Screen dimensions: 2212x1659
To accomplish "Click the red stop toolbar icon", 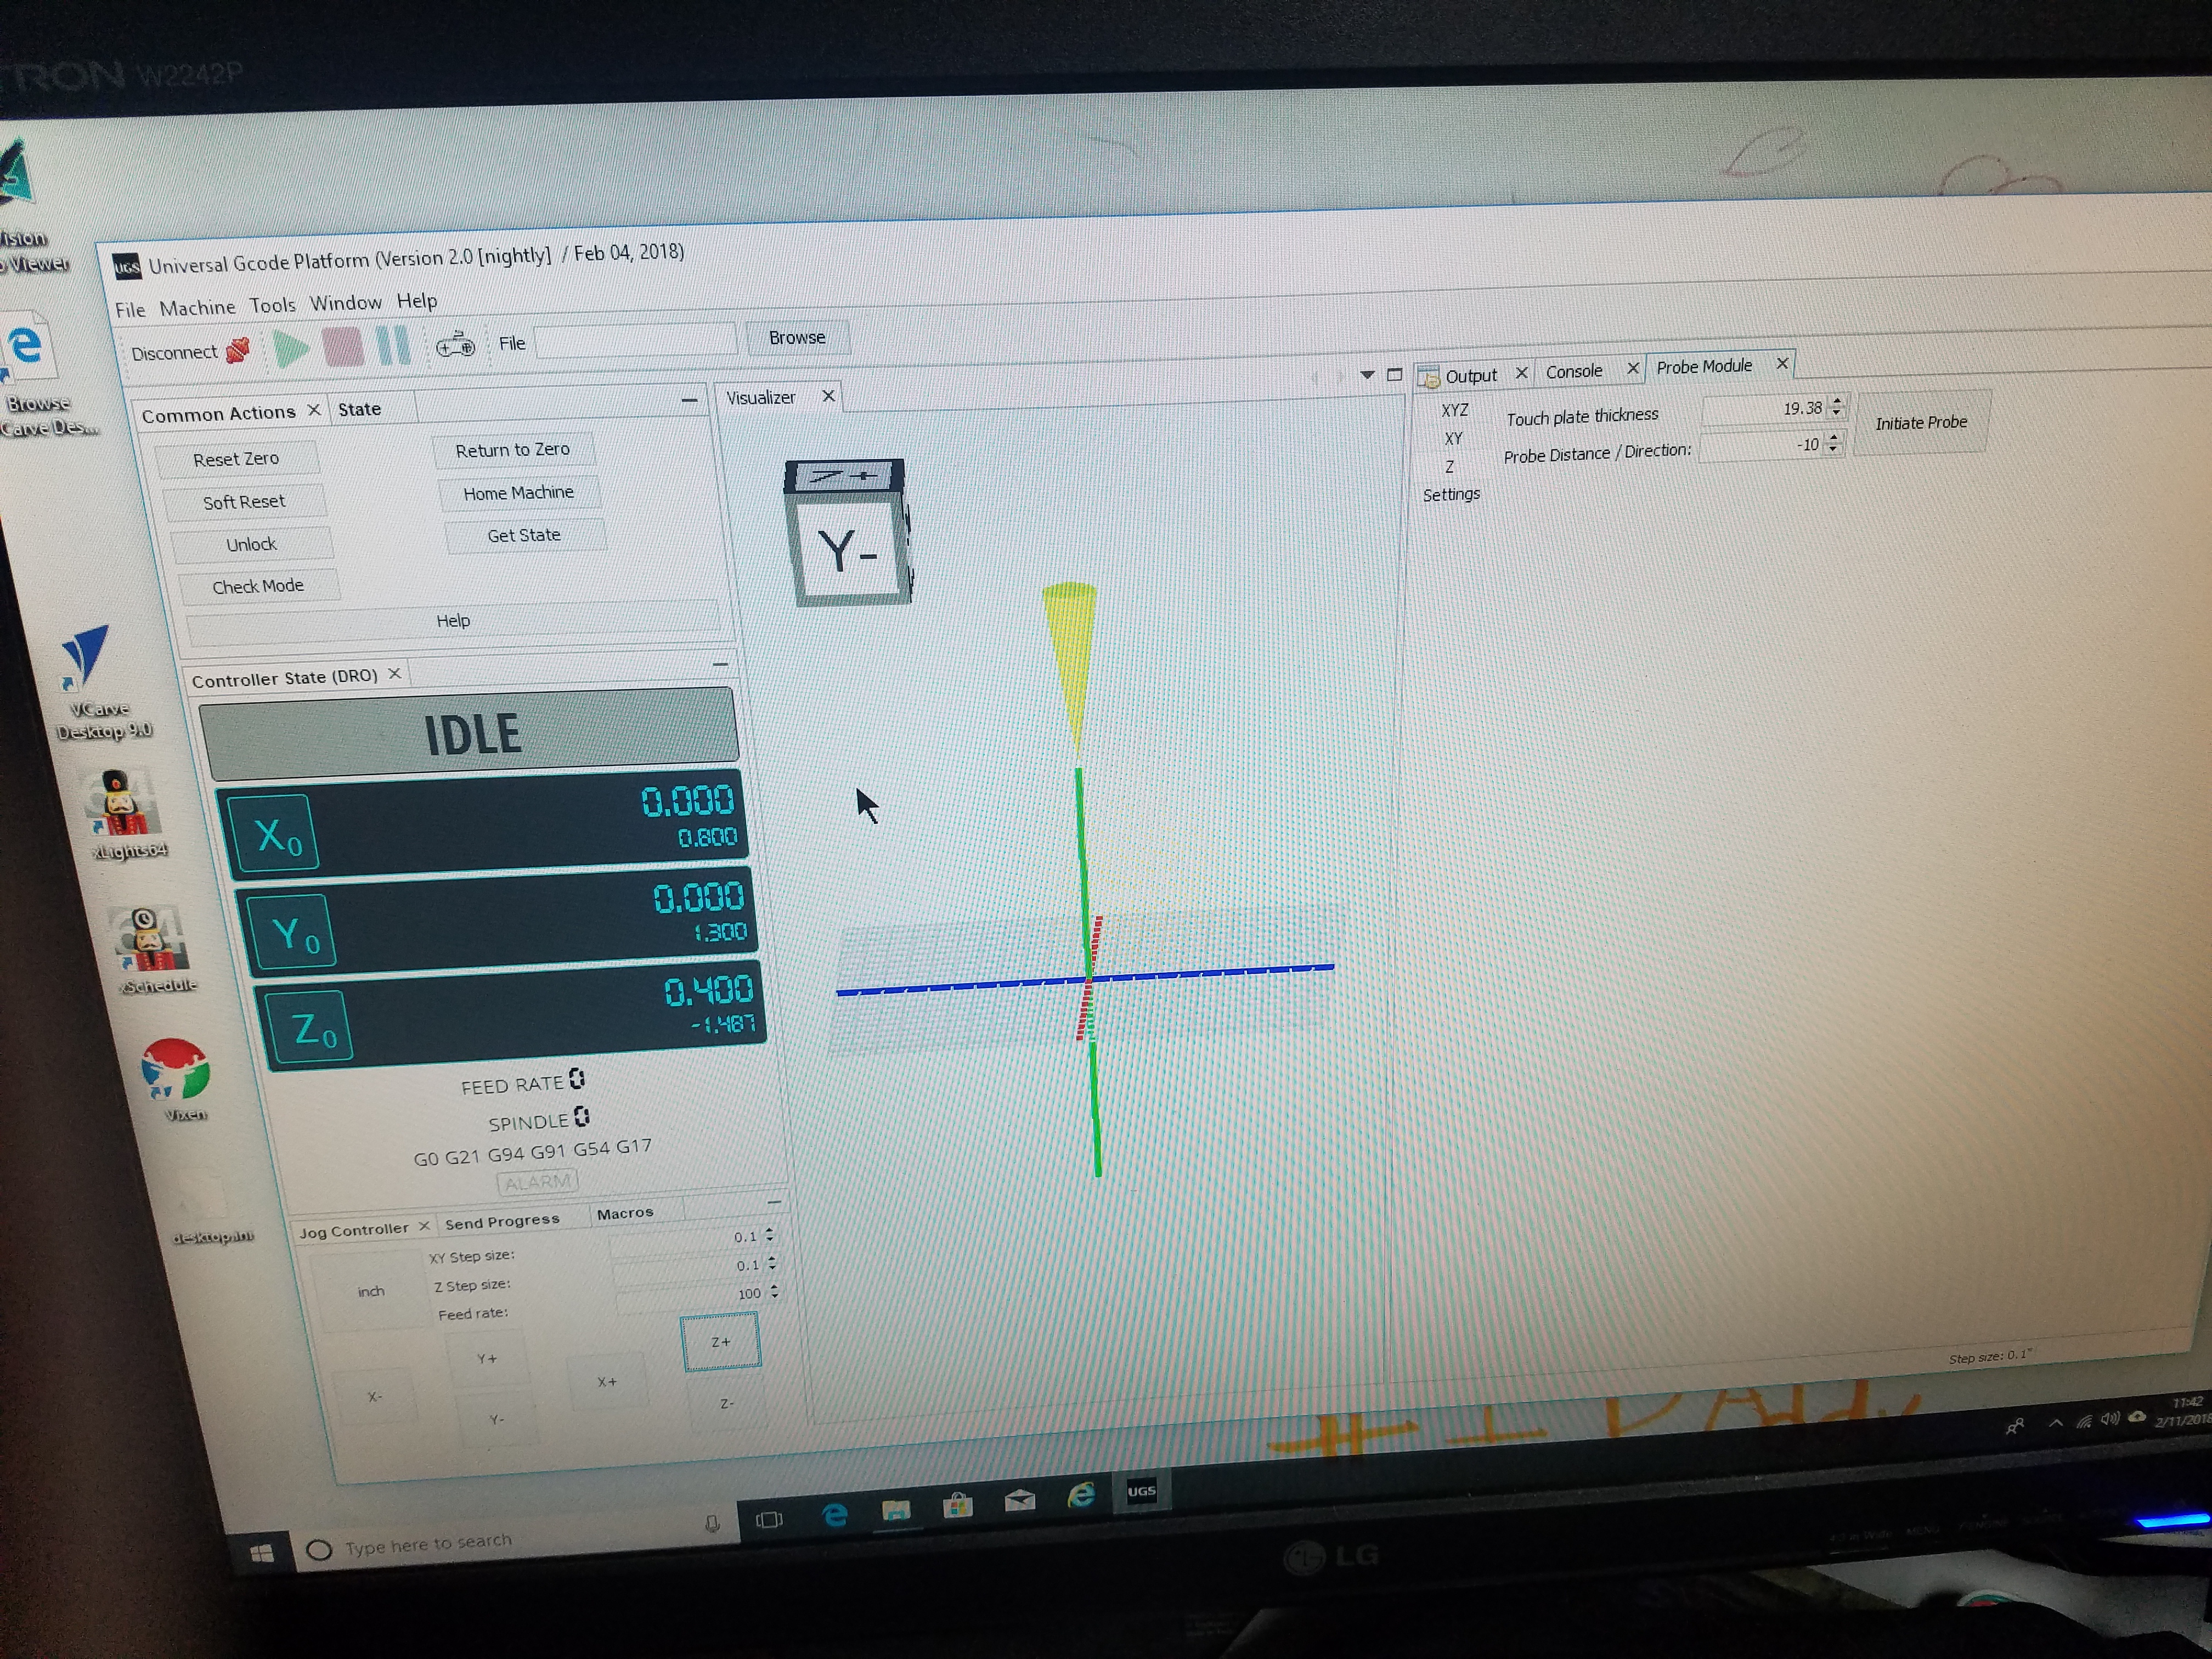I will click(343, 346).
